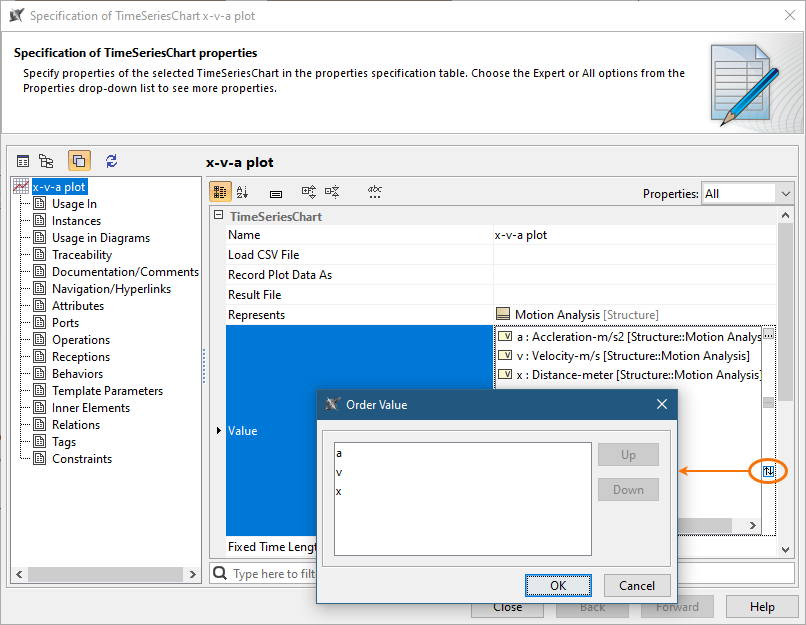806x625 pixels.
Task: Toggle the categorized properties view button
Action: [x=221, y=192]
